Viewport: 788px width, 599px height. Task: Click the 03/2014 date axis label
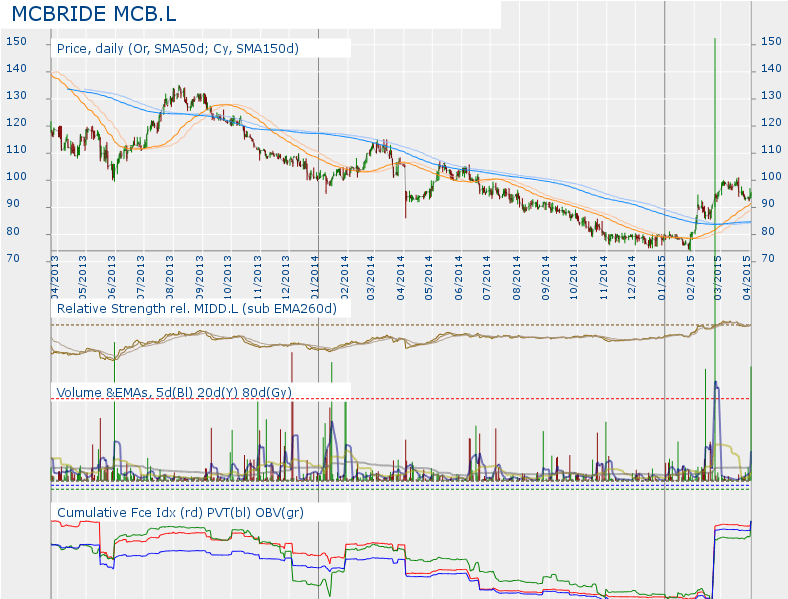pos(371,278)
